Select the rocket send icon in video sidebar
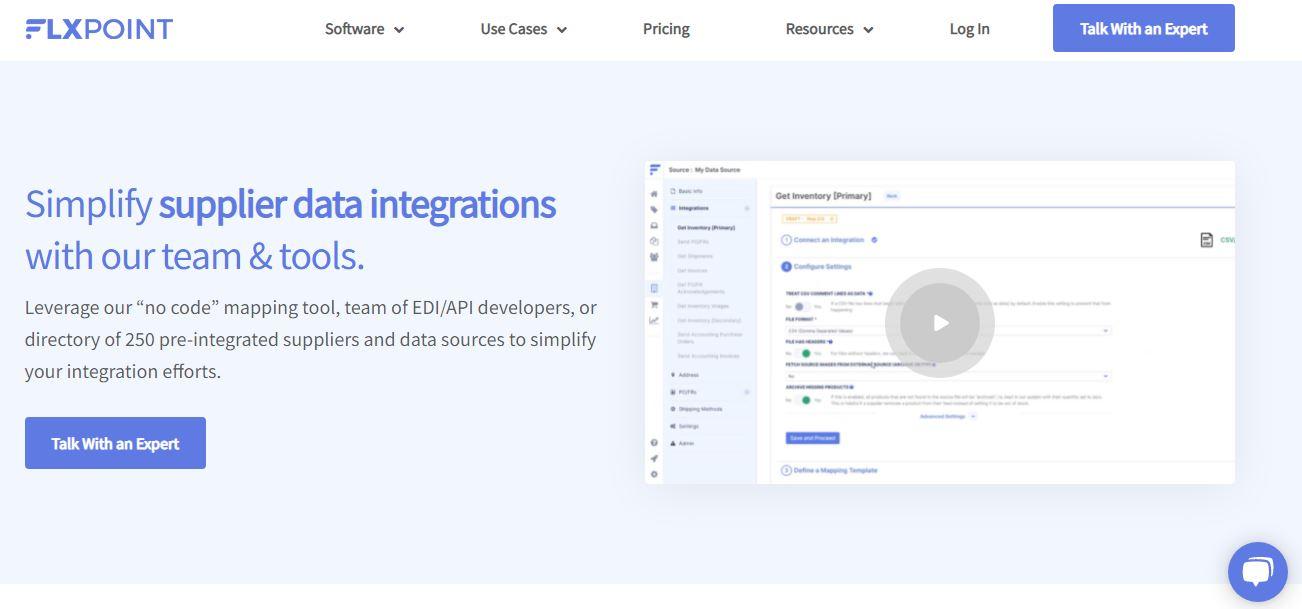This screenshot has height=609, width=1302. [x=654, y=458]
